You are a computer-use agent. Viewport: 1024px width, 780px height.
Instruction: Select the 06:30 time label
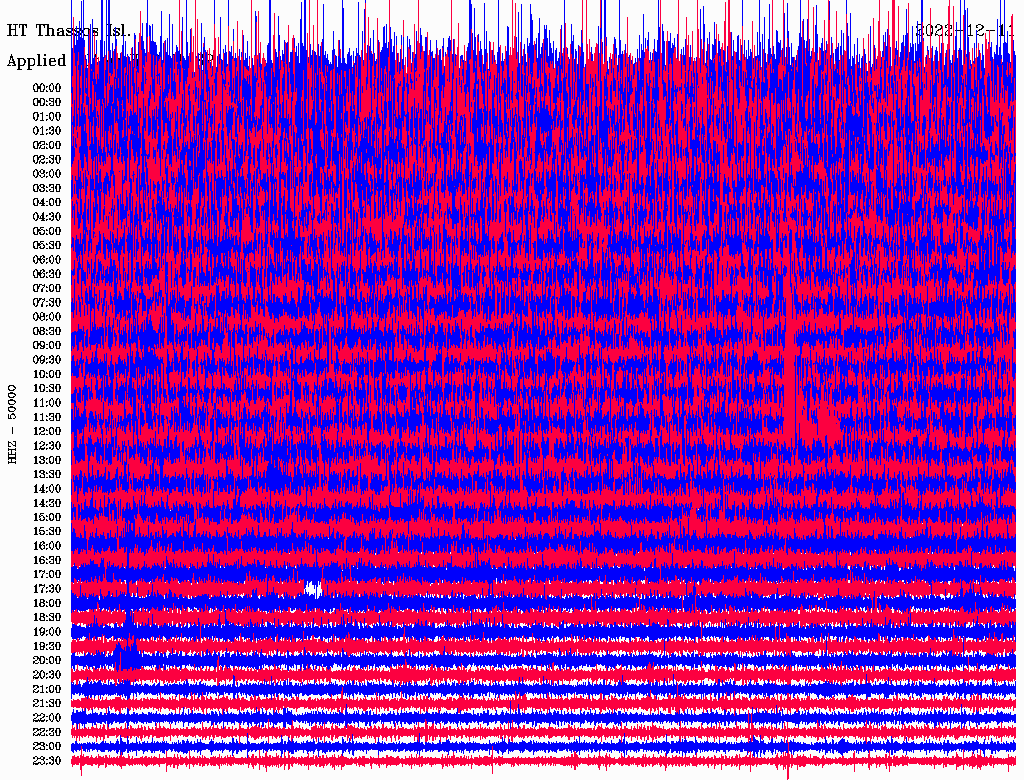tap(47, 274)
